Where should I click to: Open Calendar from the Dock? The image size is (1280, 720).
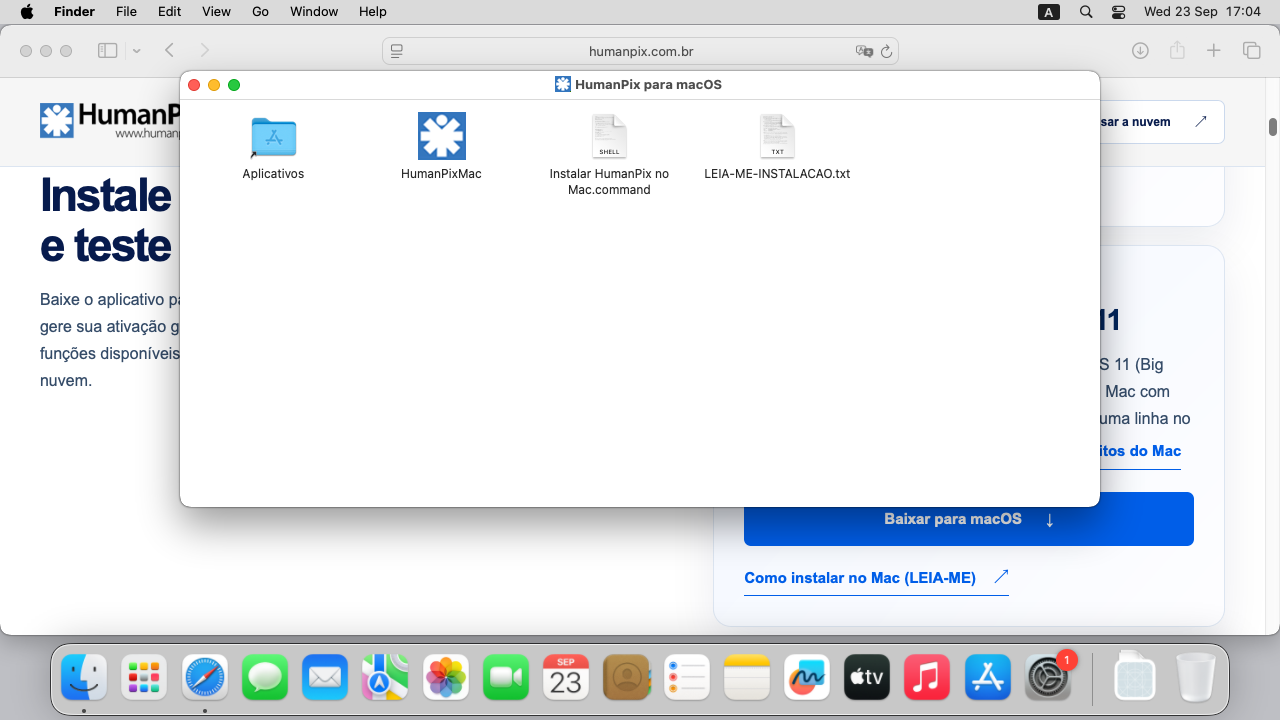click(566, 679)
